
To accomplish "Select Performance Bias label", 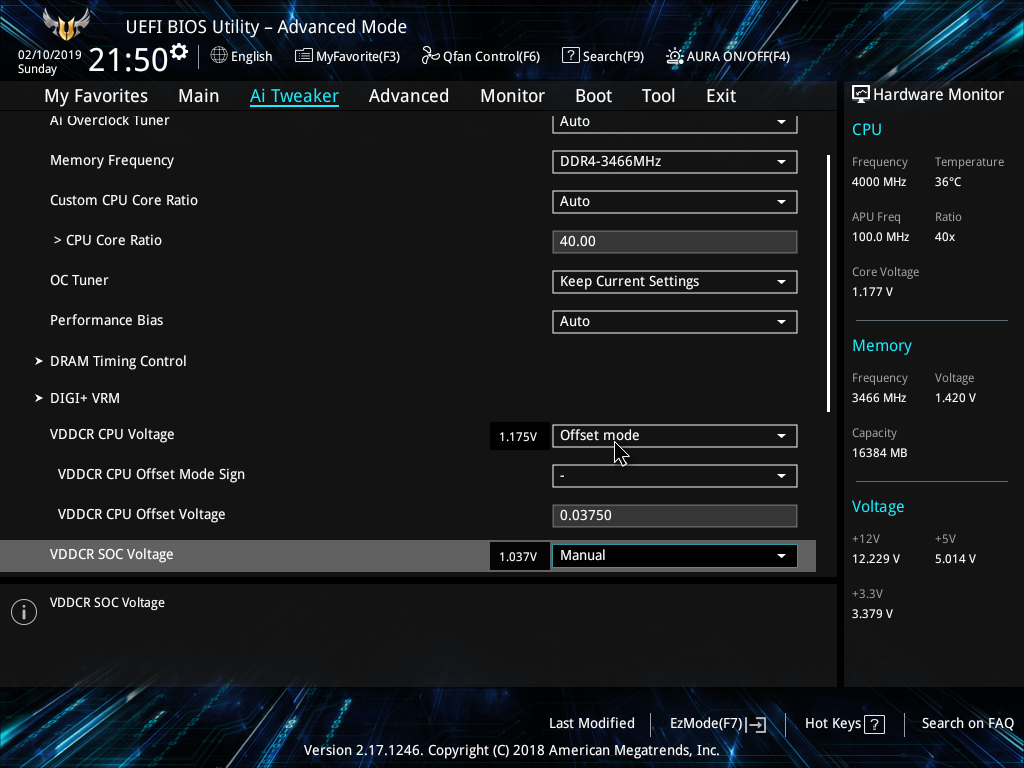I will (x=106, y=320).
